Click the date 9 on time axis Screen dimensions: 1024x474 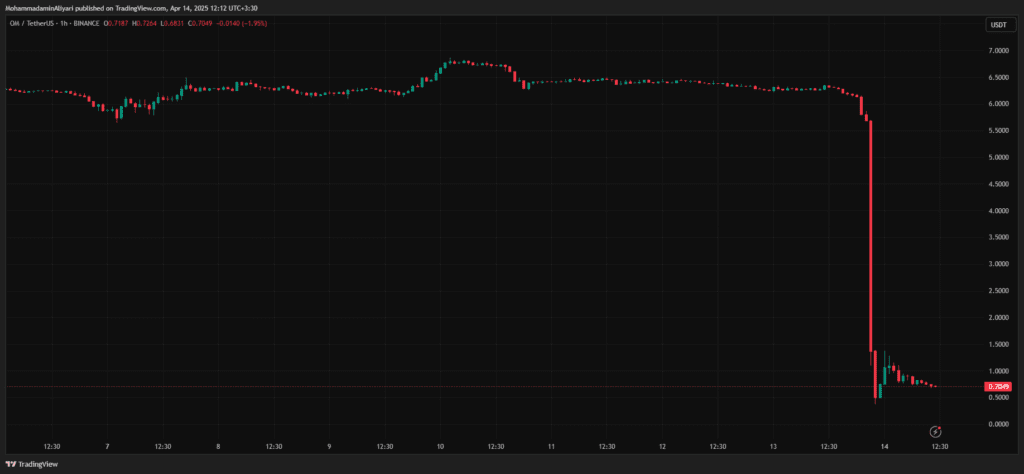[x=329, y=446]
